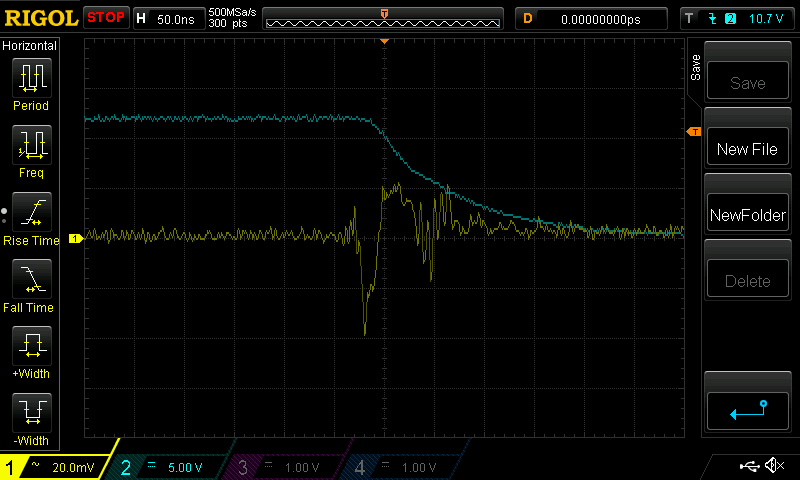Select the -Width measurement icon
This screenshot has width=800, height=480.
(x=32, y=413)
